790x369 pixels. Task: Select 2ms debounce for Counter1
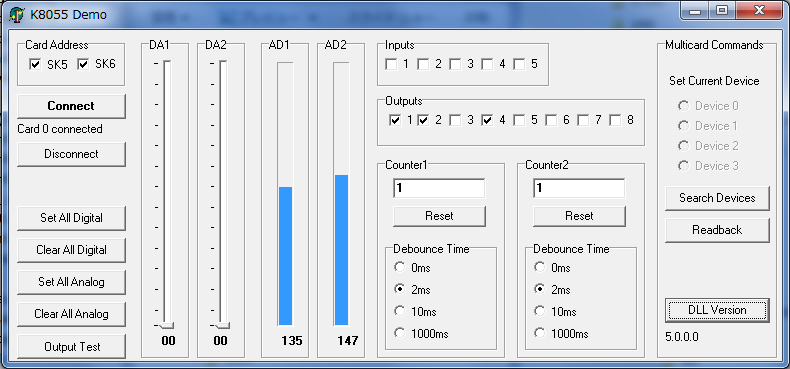(x=400, y=289)
